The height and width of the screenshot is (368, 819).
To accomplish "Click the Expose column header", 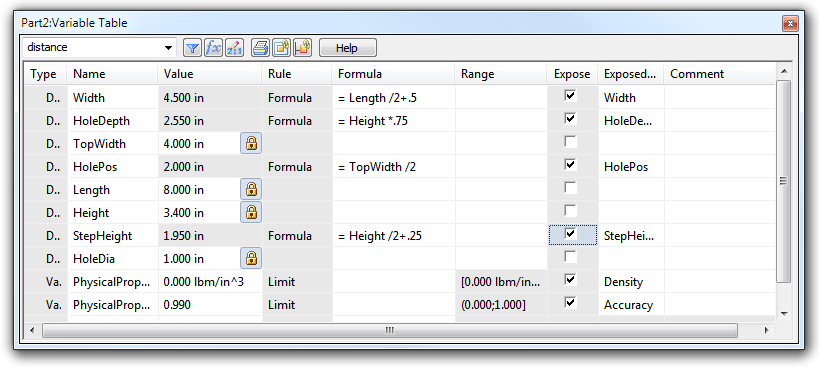I will click(x=572, y=74).
